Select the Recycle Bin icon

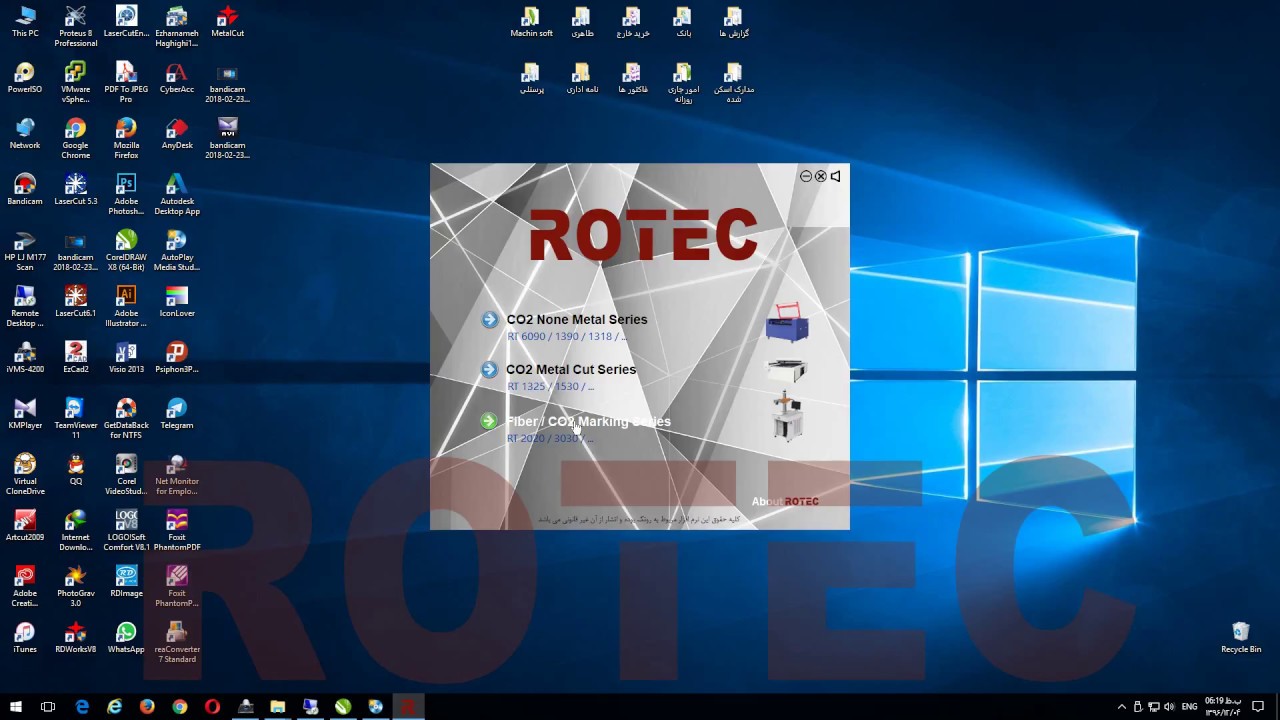click(1241, 638)
